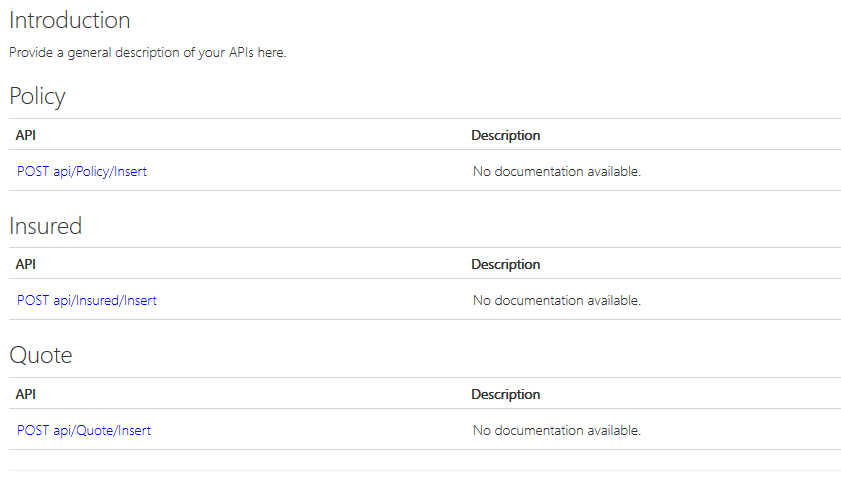The image size is (841, 489).
Task: Select the Description column header in Quote table
Action: (505, 394)
